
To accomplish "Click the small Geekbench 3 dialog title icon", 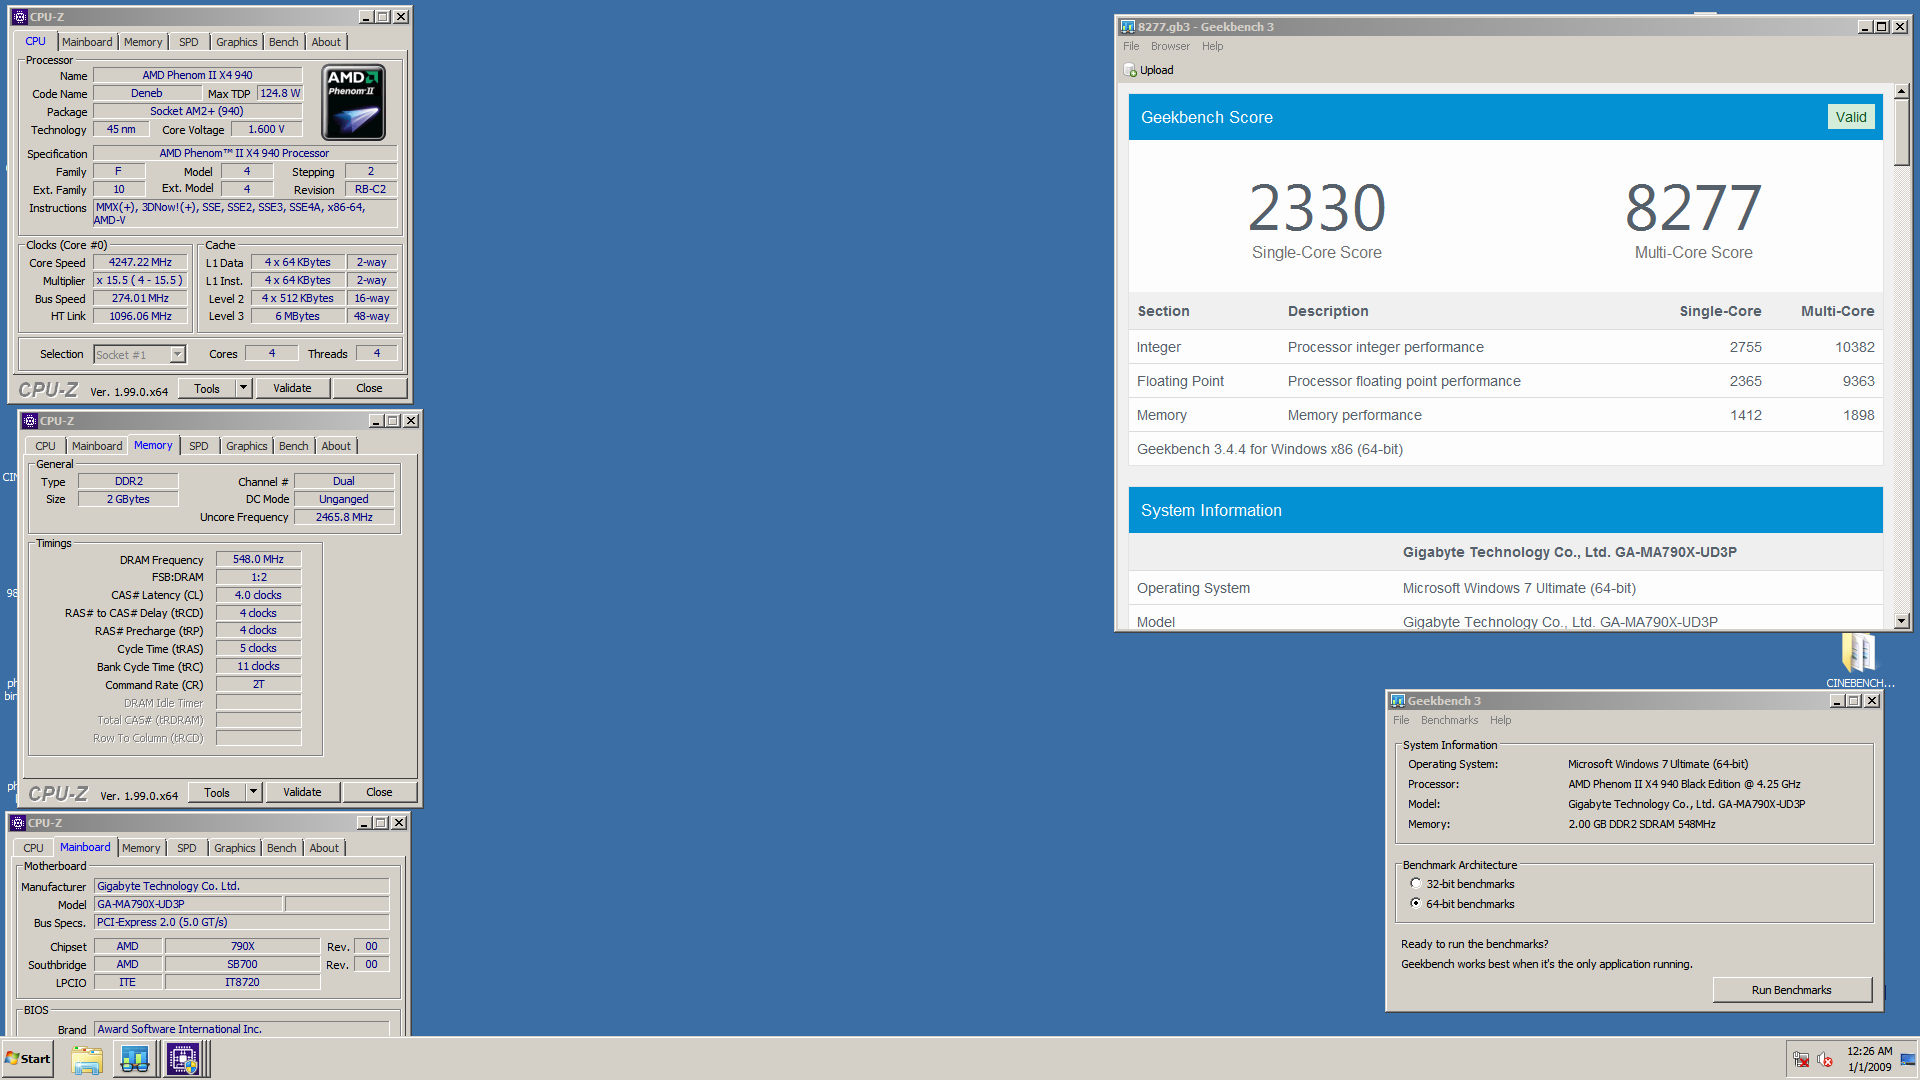I will [1398, 701].
